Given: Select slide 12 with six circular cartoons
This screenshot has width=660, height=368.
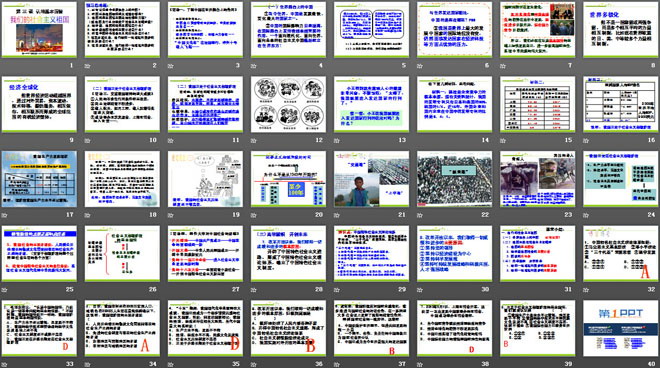Looking at the screenshot, I should point(288,104).
